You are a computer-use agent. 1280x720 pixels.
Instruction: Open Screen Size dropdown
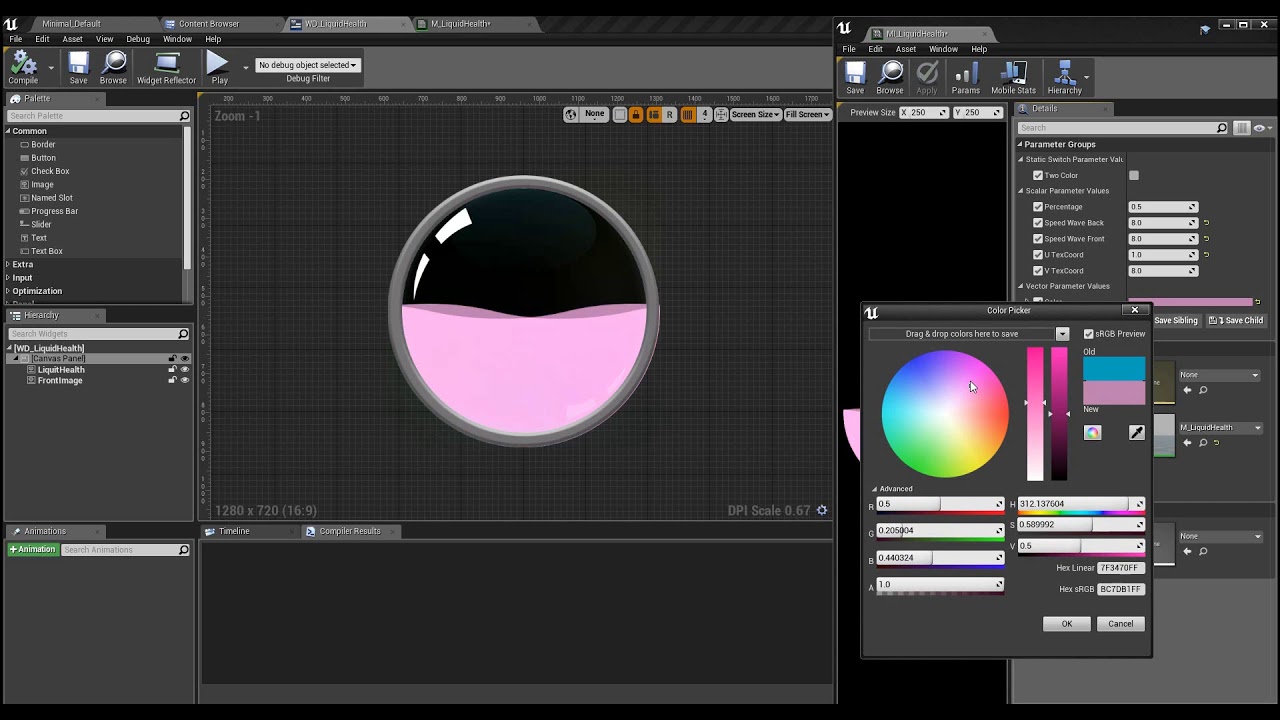click(755, 114)
